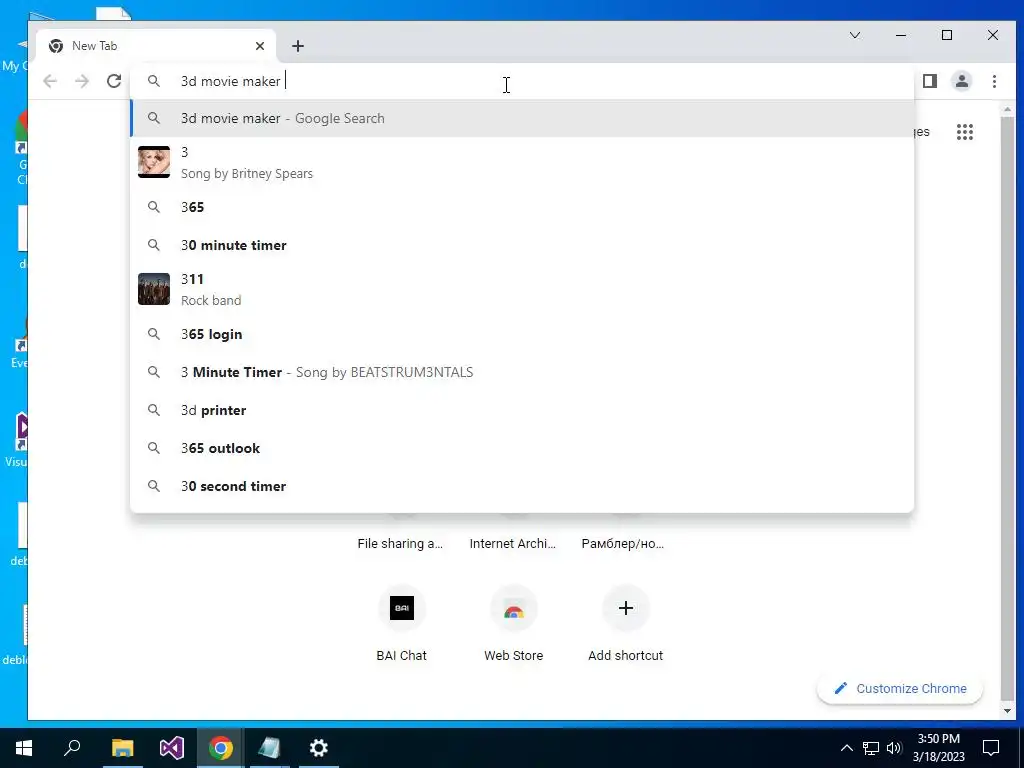Click the 311 rock band thumbnail
The height and width of the screenshot is (768, 1024).
[154, 289]
